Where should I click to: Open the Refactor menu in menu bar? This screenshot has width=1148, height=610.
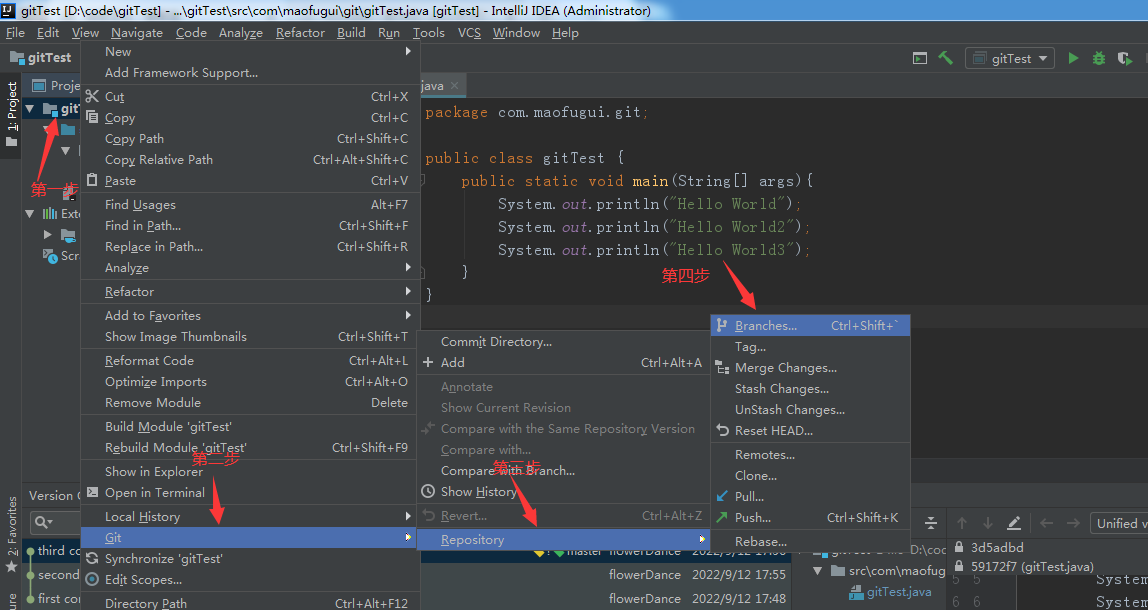pos(300,32)
